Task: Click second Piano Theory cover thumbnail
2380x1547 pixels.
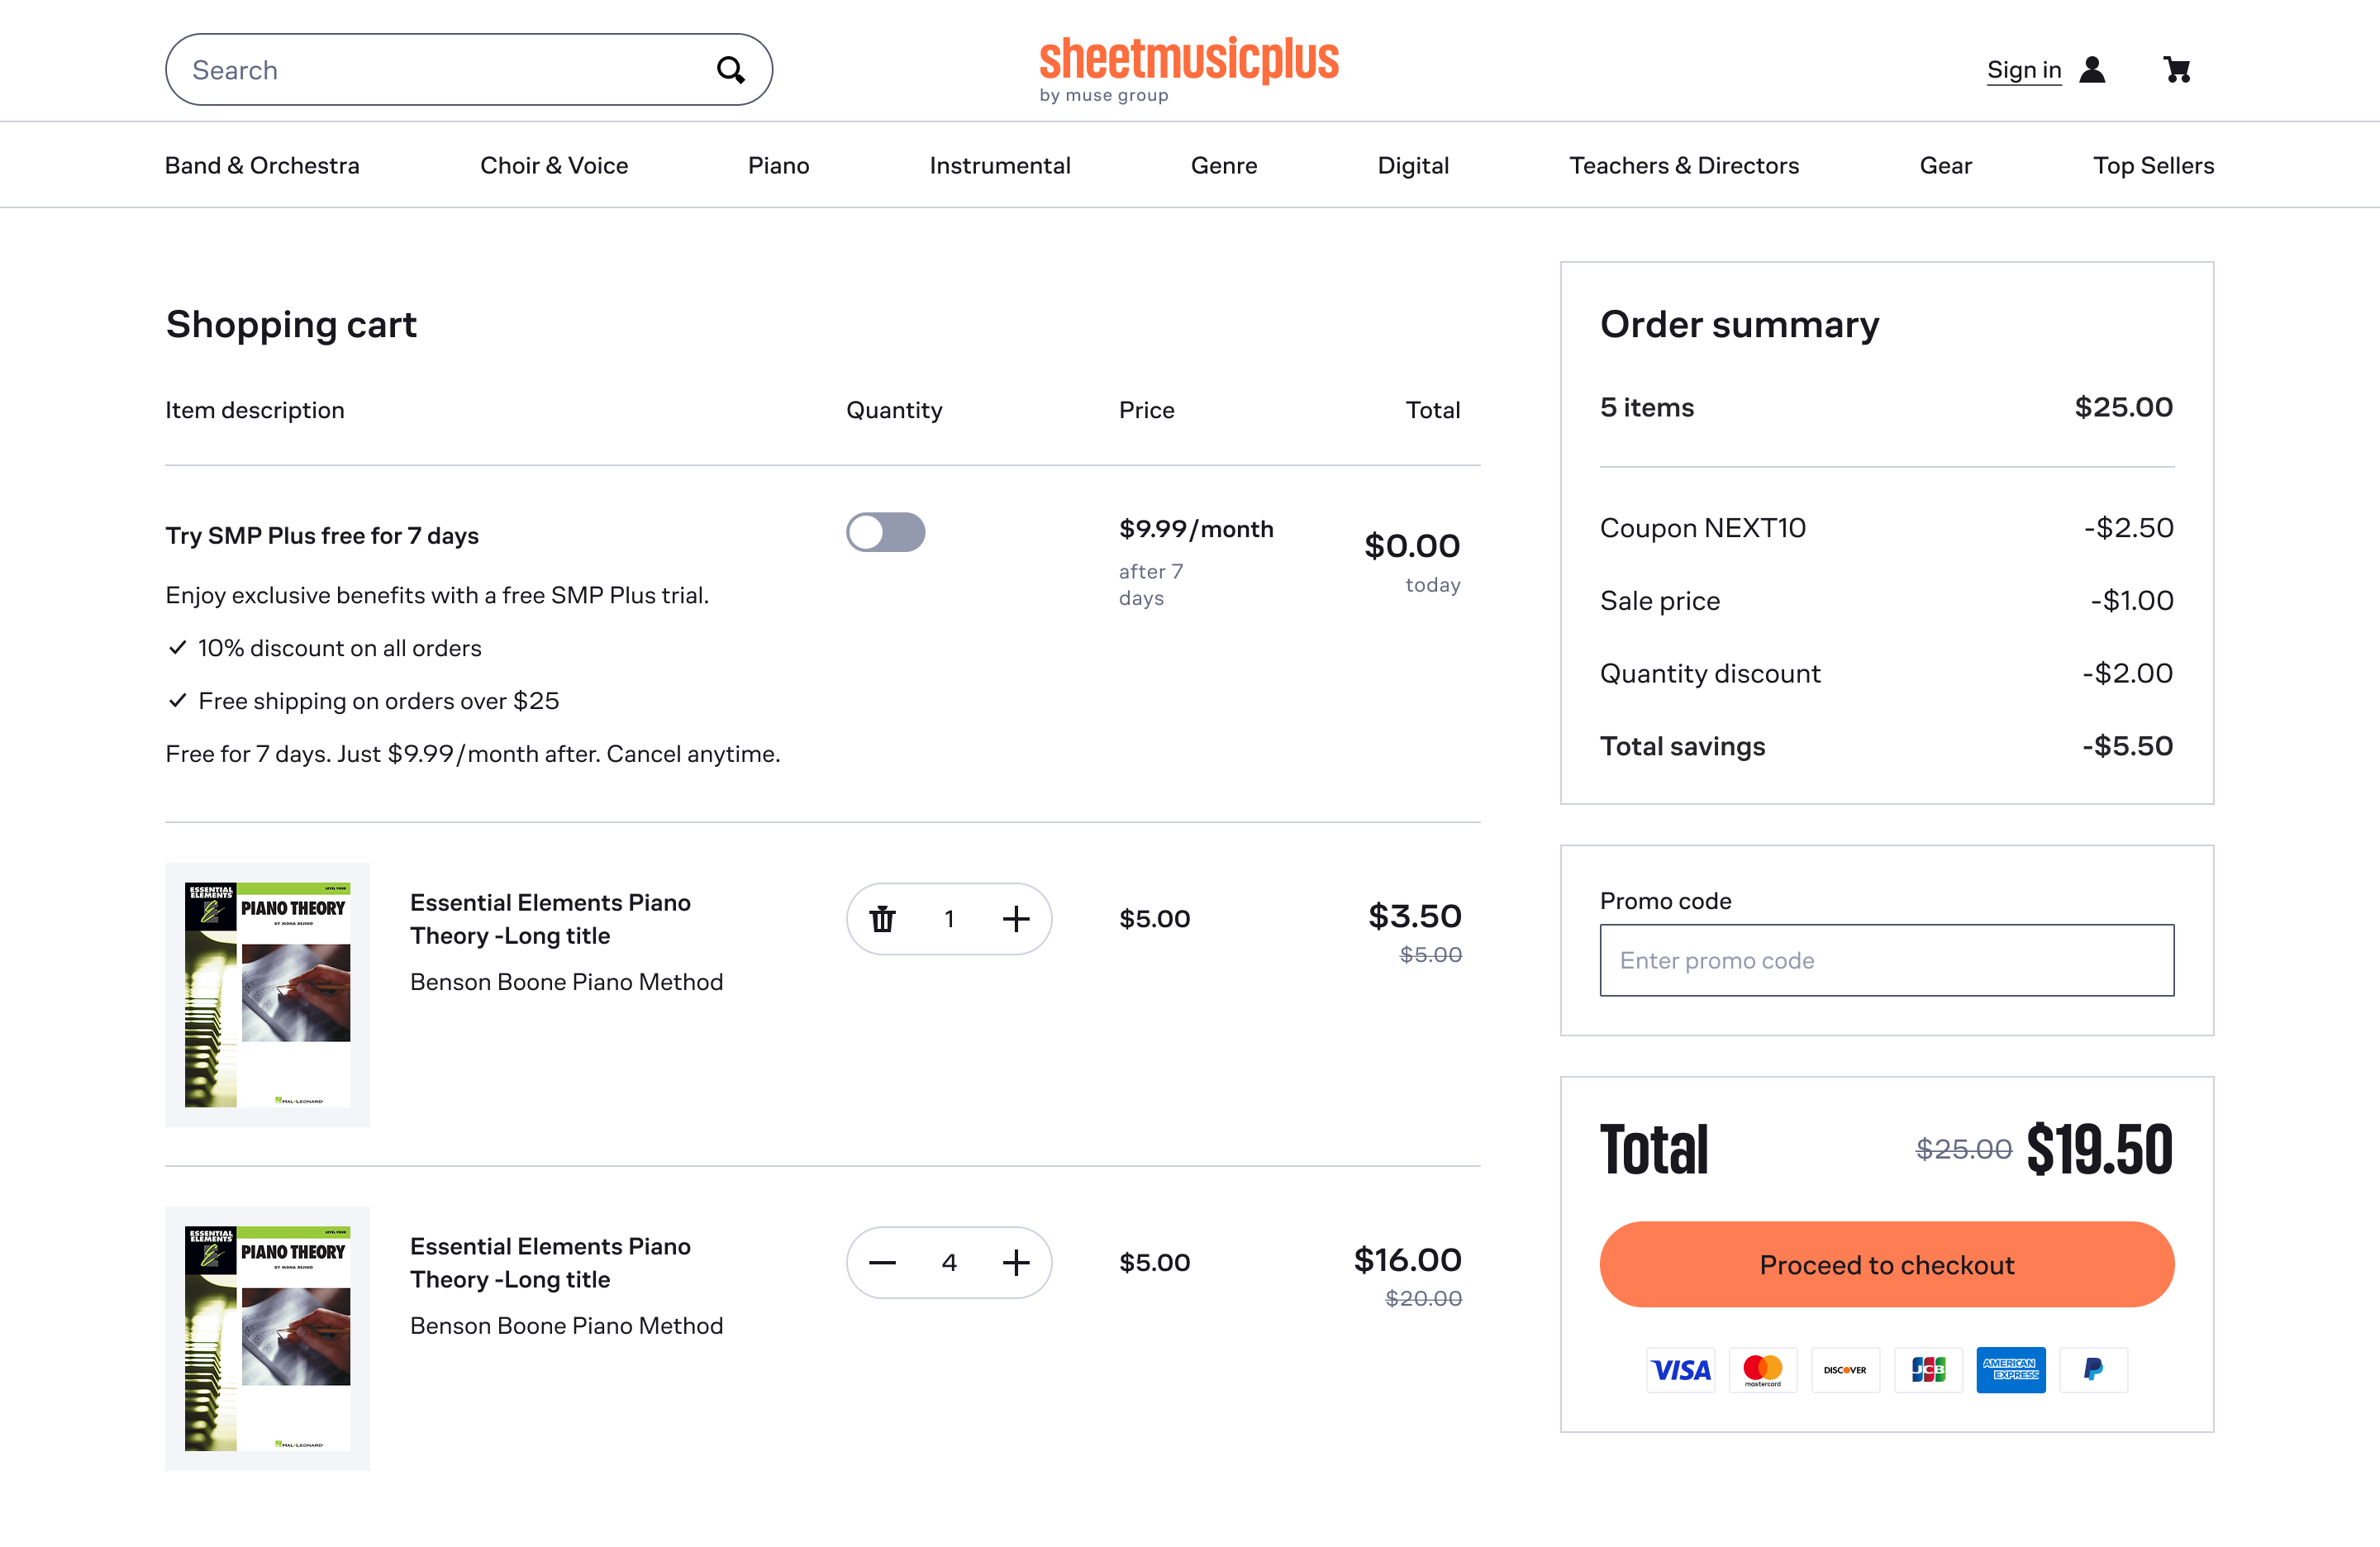Action: click(x=267, y=1338)
